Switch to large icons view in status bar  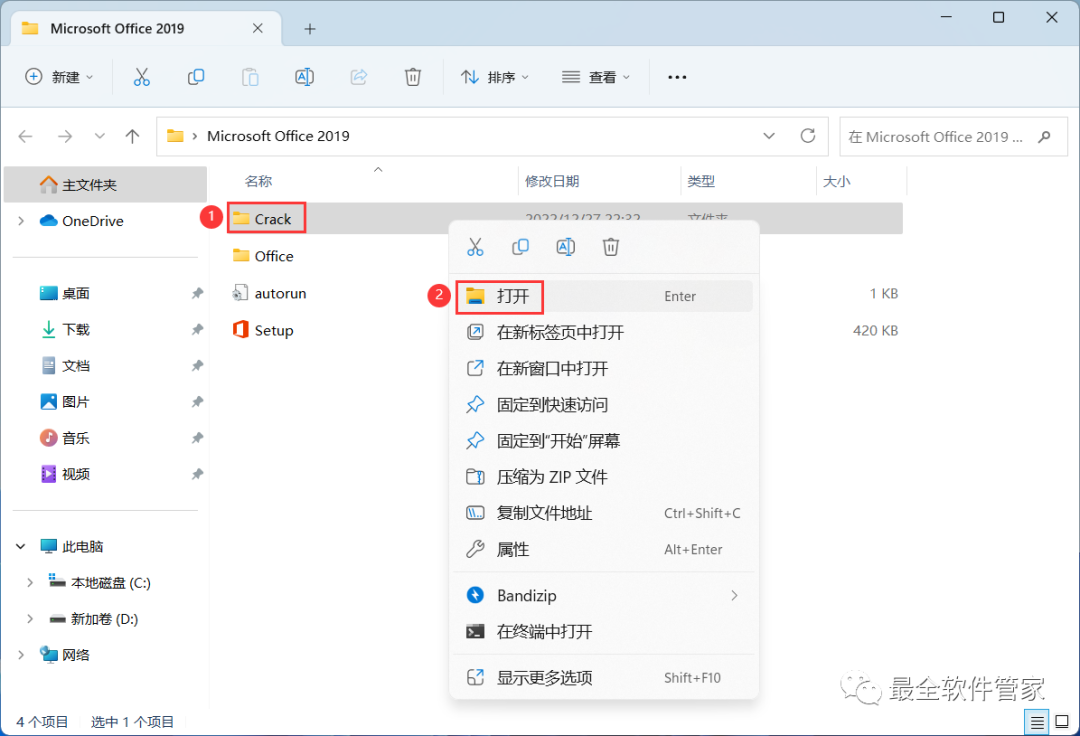point(1062,722)
